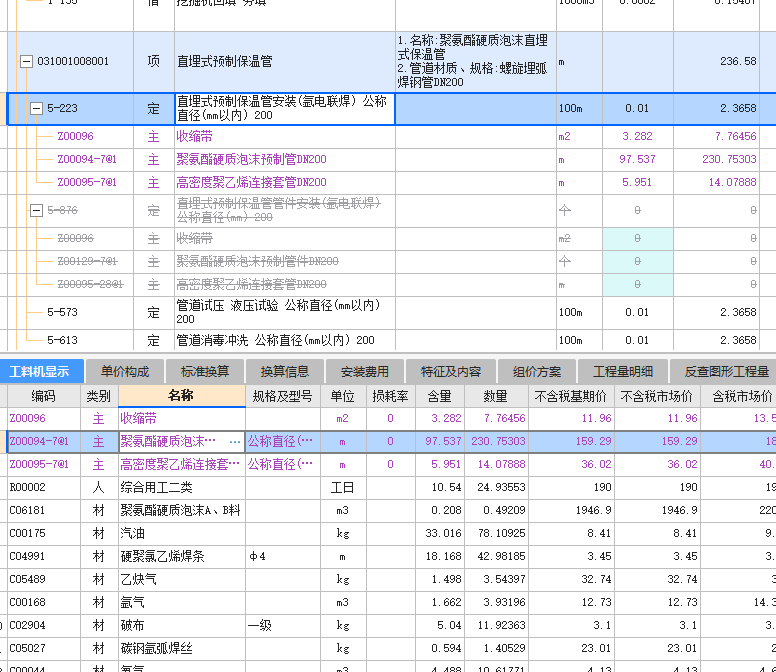This screenshot has width=776, height=672.
Task: Select the Z00094-7@1 tree row in the upper grid
Action: tap(391, 159)
